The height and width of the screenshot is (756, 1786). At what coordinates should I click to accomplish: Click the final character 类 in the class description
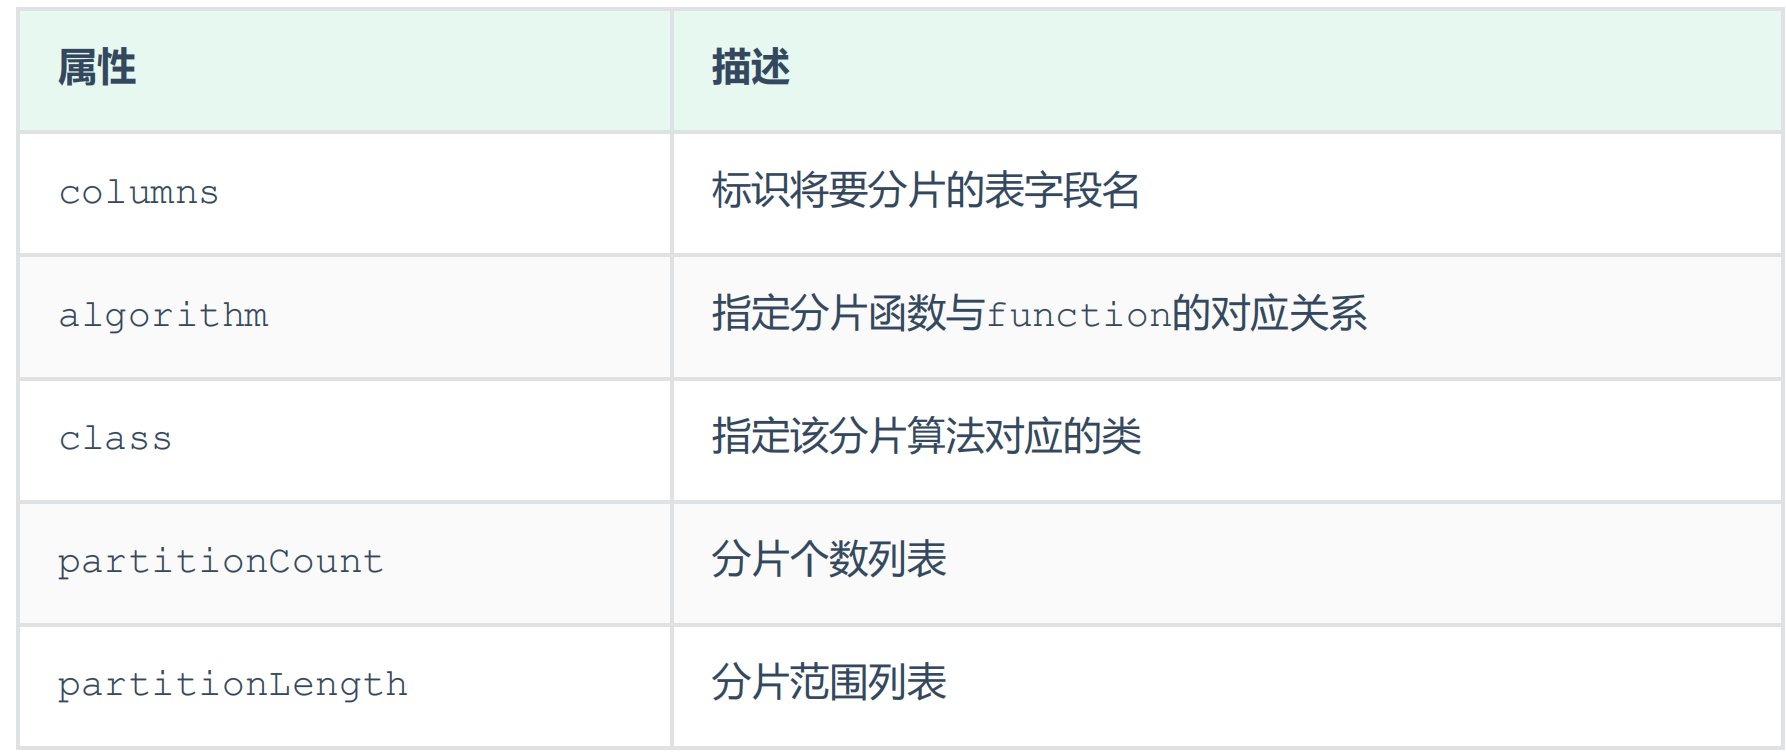(x=1122, y=437)
